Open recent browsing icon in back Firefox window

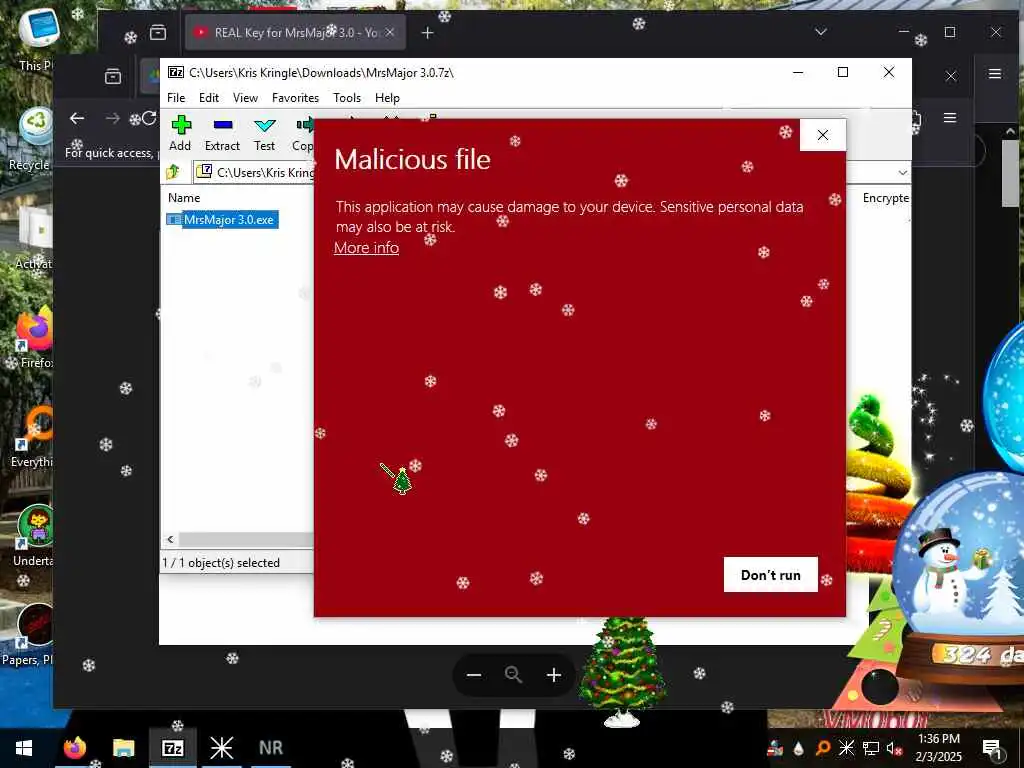(158, 32)
